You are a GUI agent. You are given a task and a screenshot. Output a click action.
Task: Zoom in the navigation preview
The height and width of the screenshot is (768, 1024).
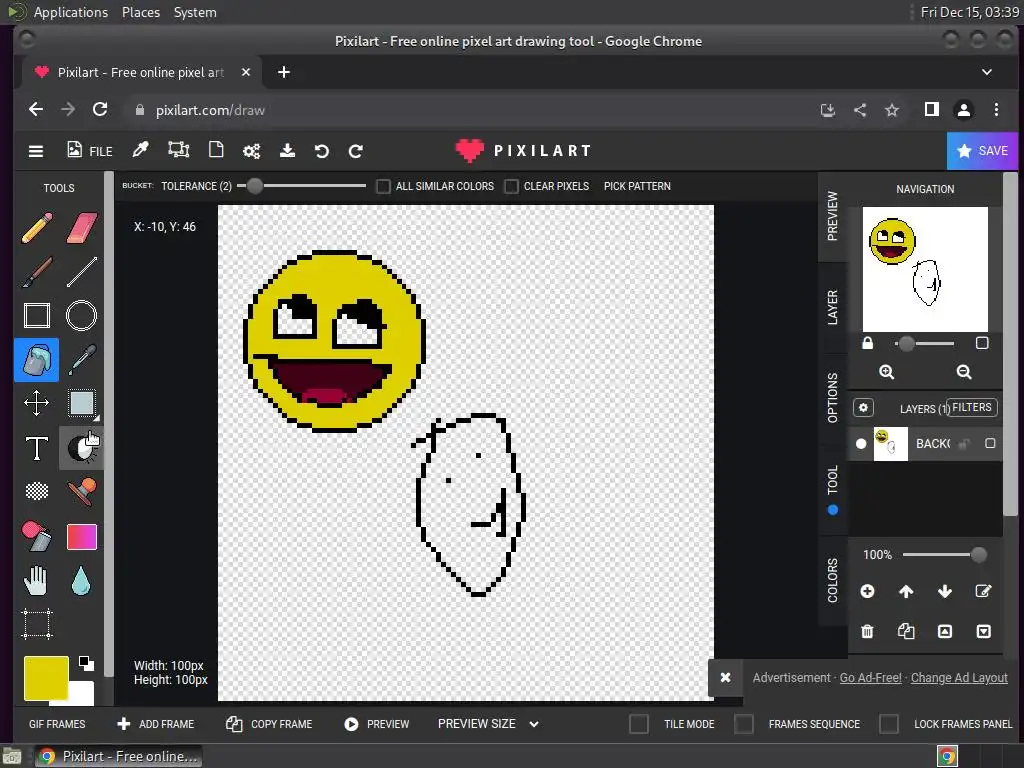pyautogui.click(x=886, y=372)
